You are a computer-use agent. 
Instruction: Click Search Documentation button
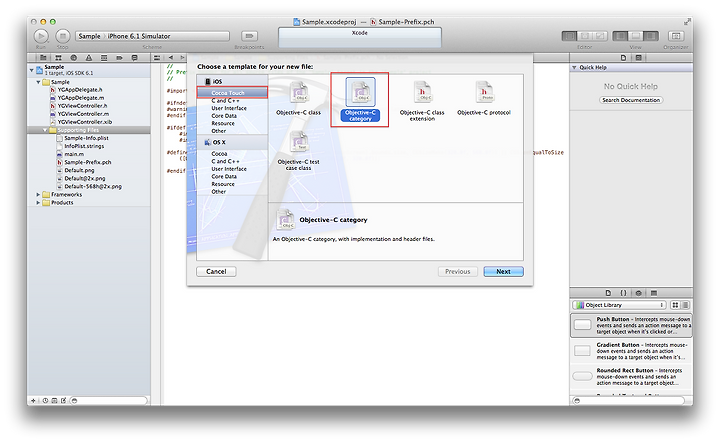click(631, 100)
